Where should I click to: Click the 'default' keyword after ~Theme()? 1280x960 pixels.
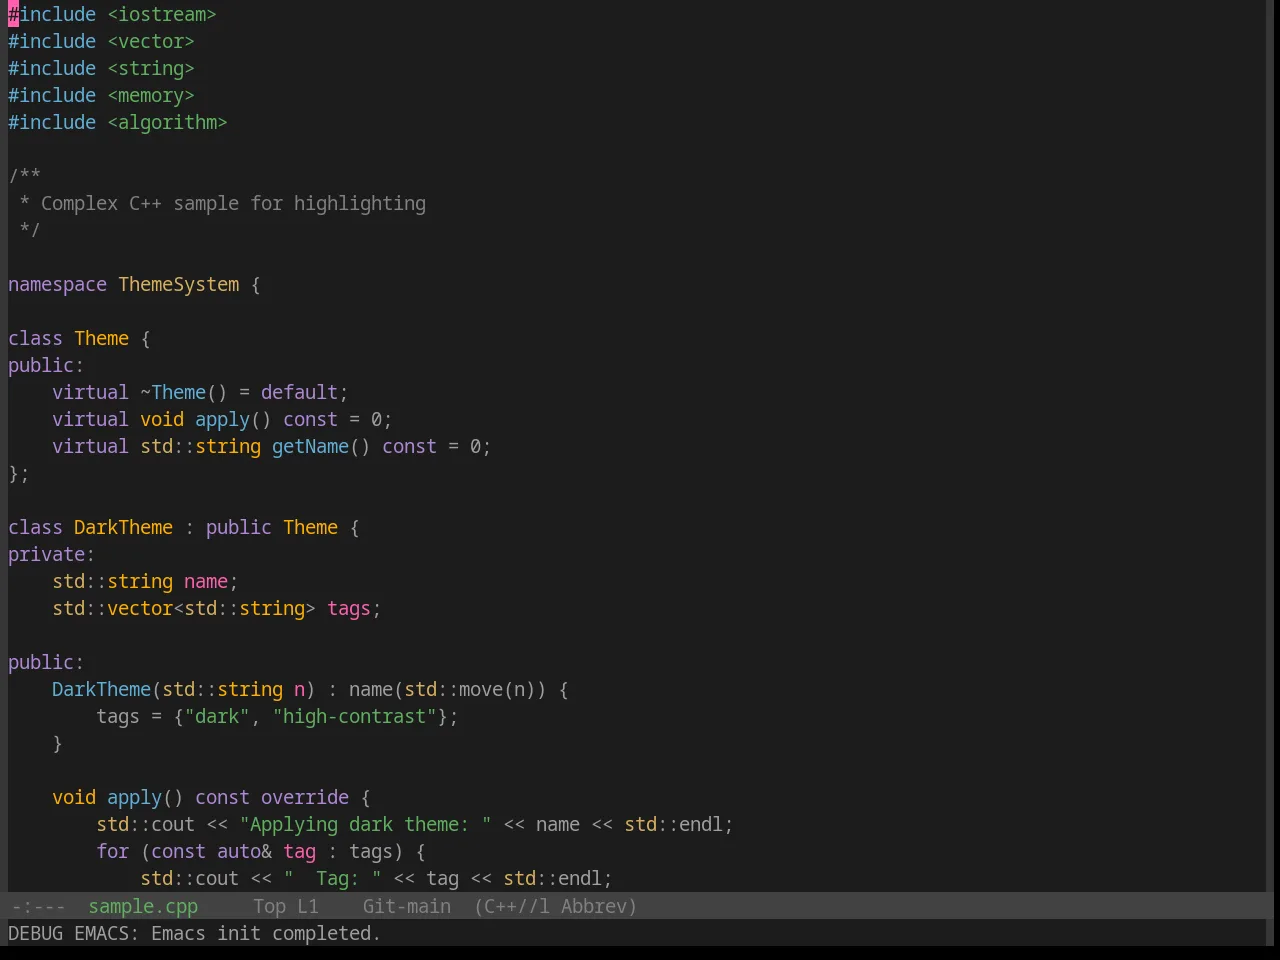[x=300, y=392]
